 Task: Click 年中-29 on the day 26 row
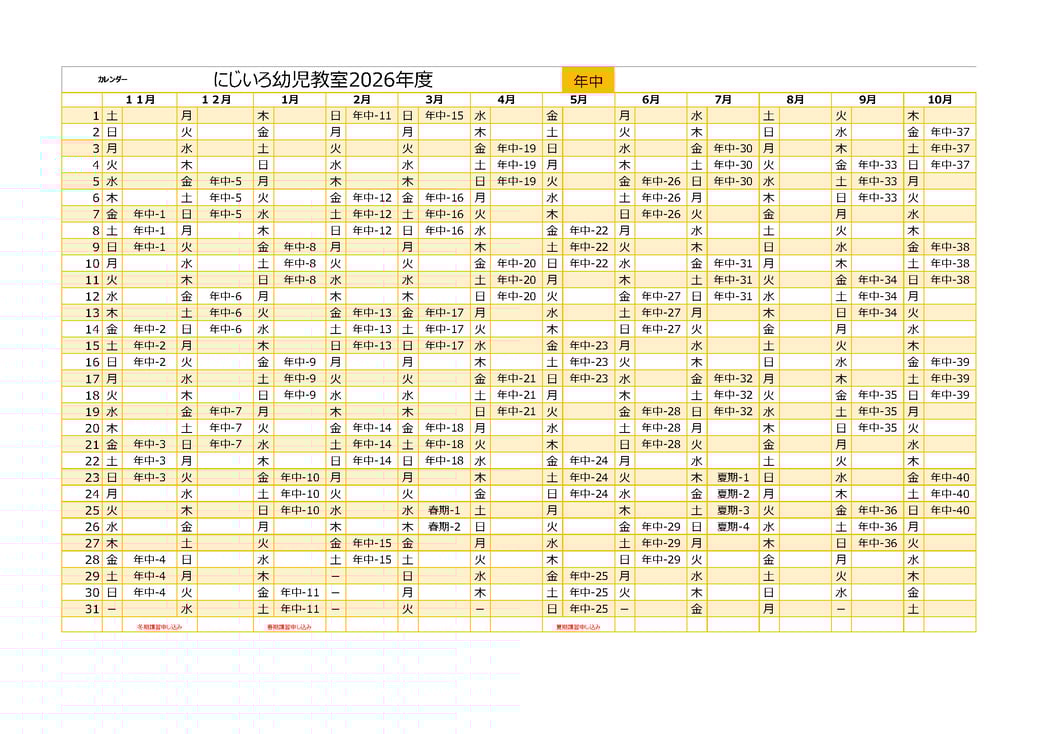point(661,527)
